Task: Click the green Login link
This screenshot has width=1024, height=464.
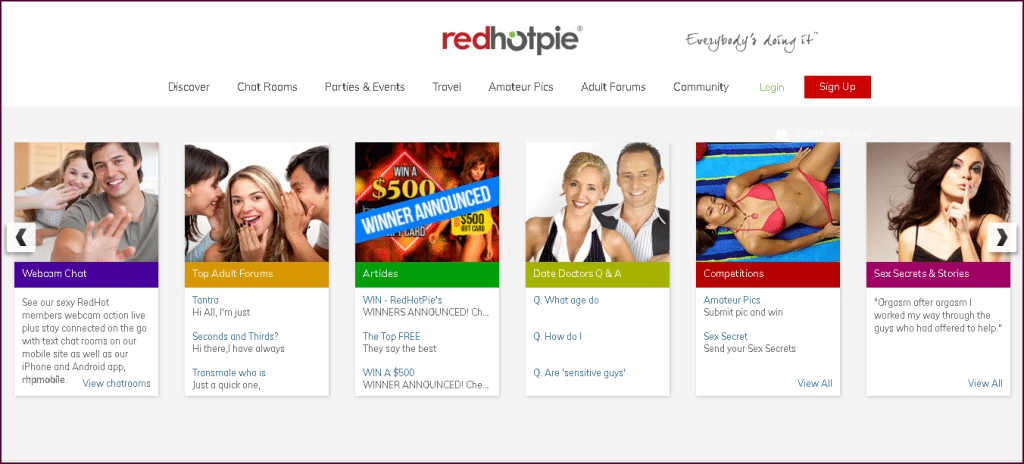Action: tap(771, 88)
